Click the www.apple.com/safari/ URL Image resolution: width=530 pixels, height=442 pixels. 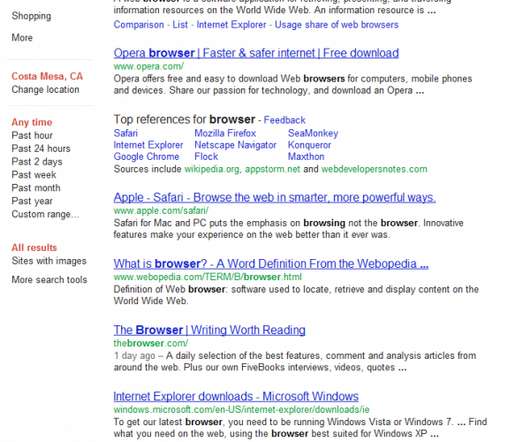tap(161, 211)
